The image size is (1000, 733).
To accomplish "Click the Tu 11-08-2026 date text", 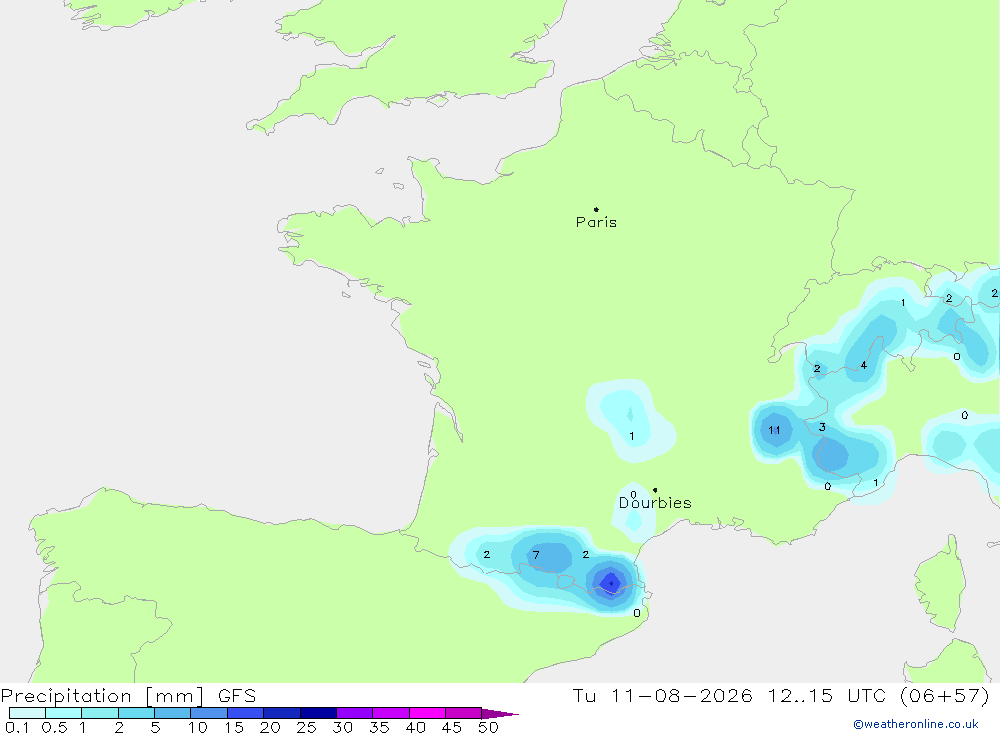I will (662, 696).
